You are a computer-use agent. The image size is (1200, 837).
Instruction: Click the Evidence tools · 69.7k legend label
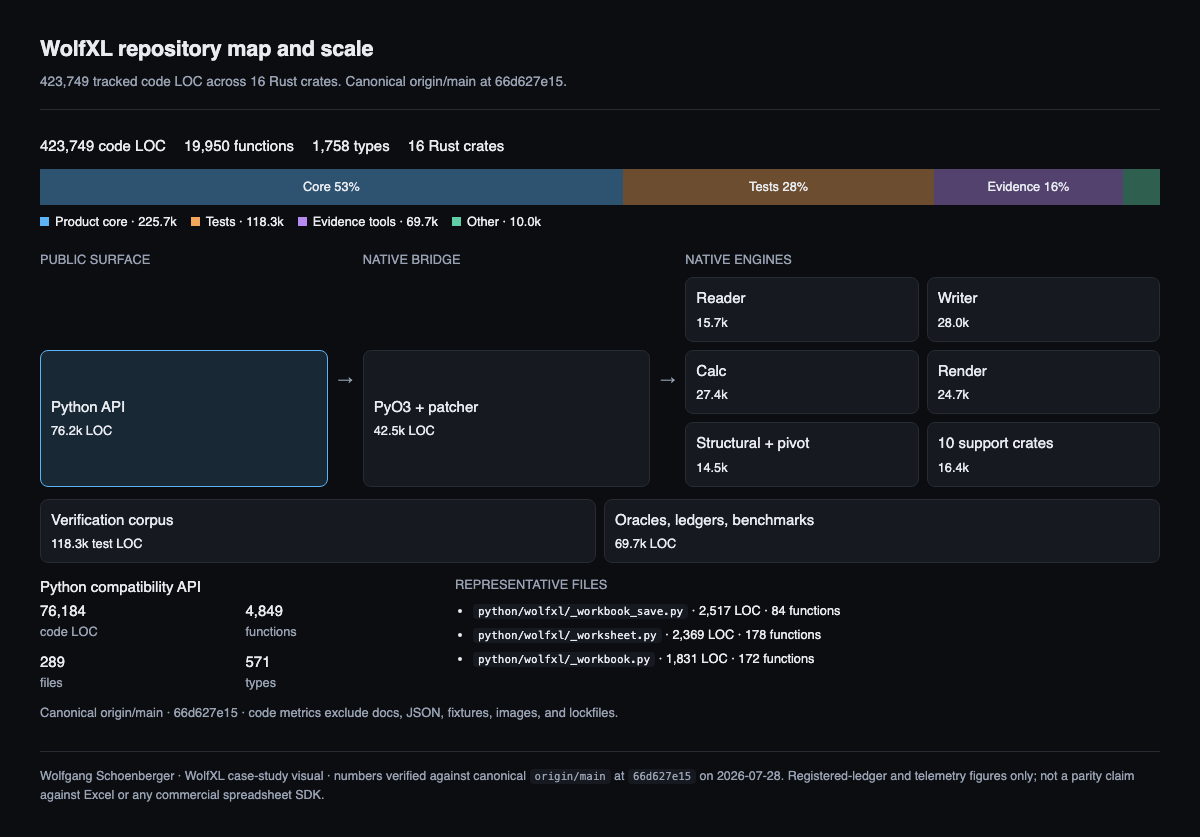[375, 222]
